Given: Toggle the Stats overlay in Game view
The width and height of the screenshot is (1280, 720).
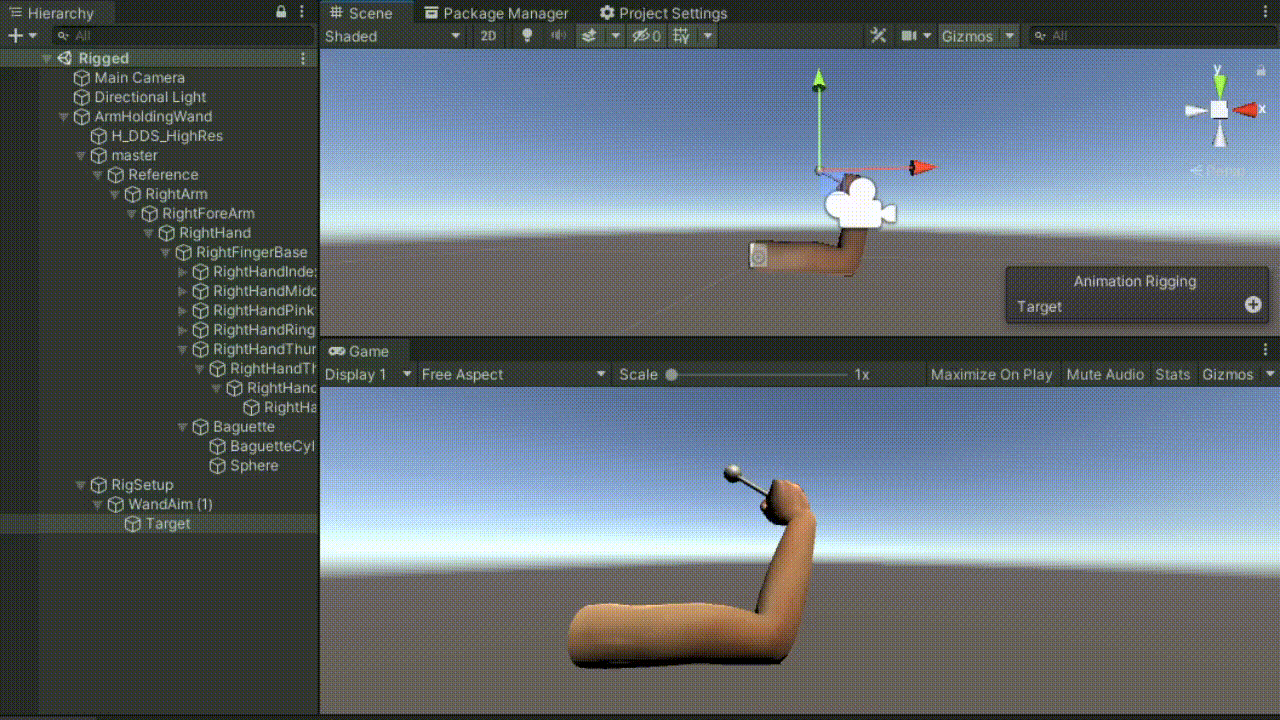Looking at the screenshot, I should [1173, 374].
